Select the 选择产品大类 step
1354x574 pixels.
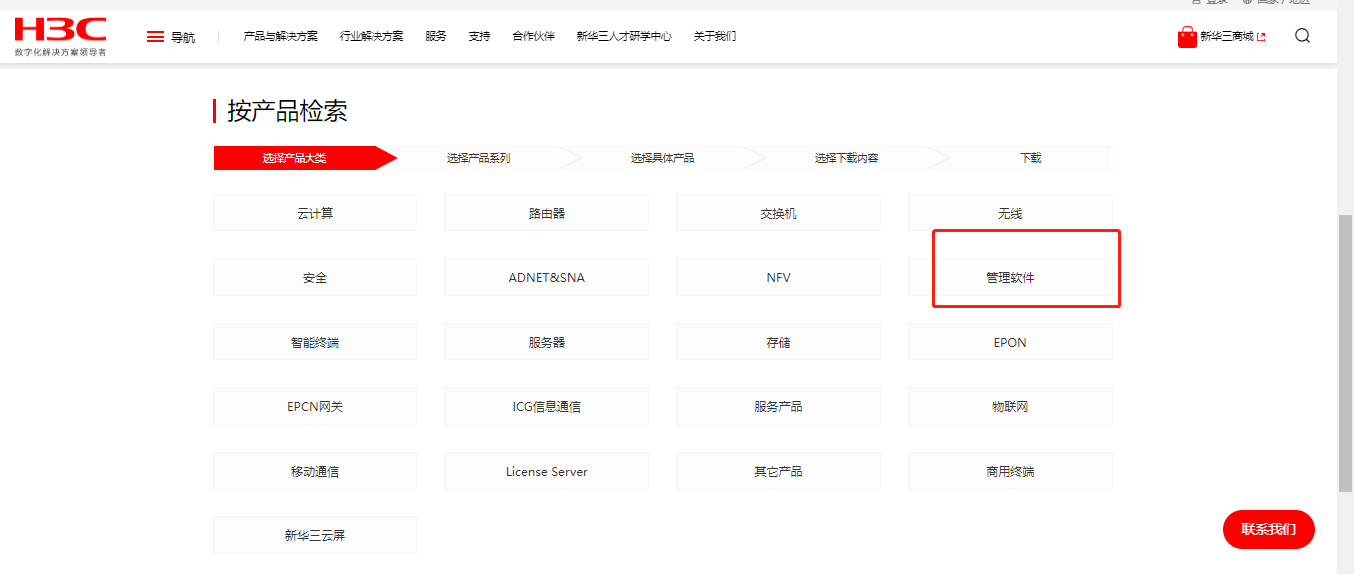[305, 158]
